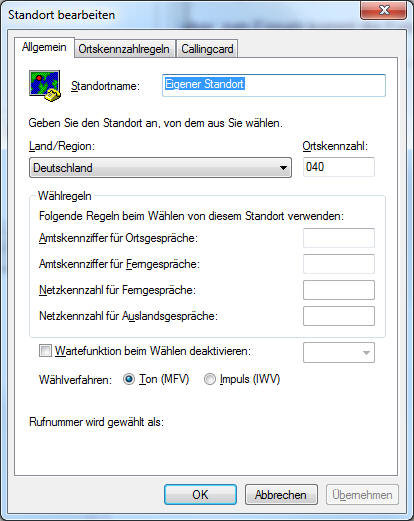Open the Allgemein tab
Image resolution: width=414 pixels, height=521 pixels.
[44, 47]
